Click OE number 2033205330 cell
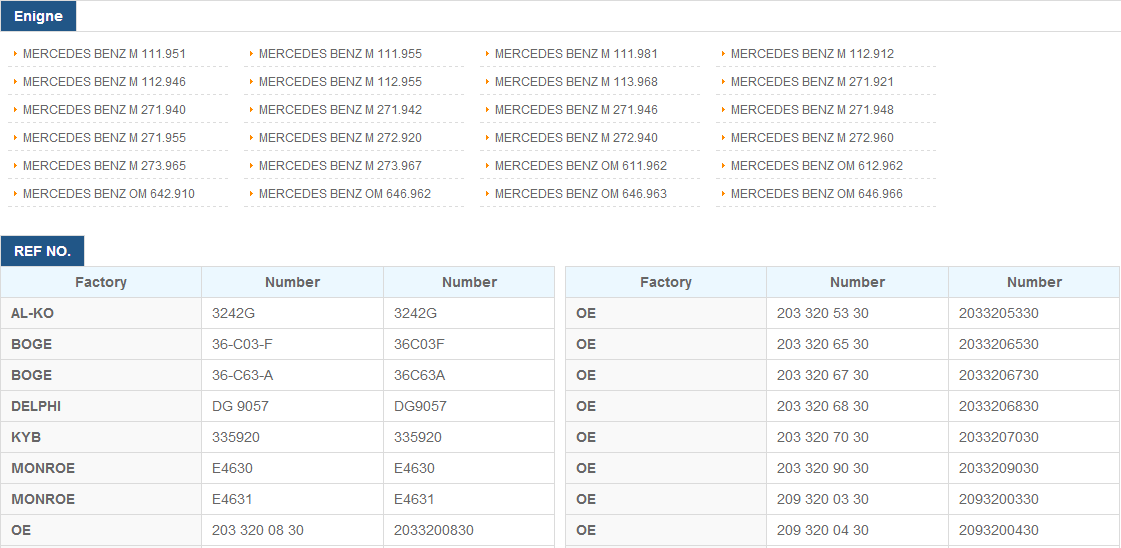This screenshot has height=548, width=1121. coord(1034,313)
